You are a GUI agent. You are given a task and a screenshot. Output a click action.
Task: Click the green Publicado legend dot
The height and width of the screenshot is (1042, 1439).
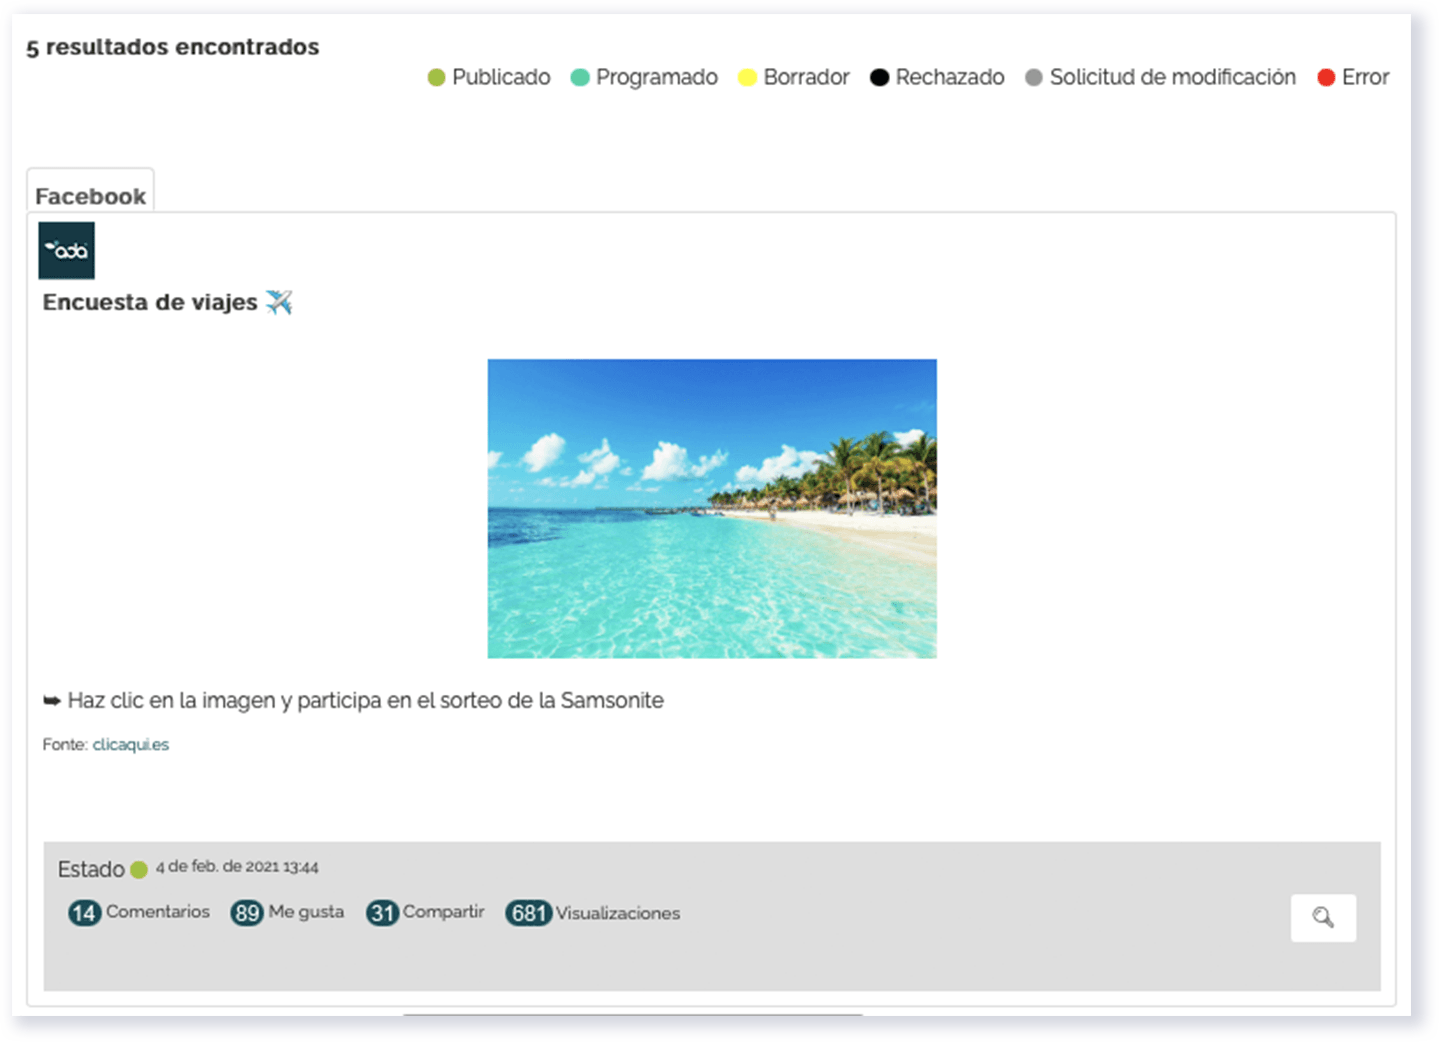(436, 77)
